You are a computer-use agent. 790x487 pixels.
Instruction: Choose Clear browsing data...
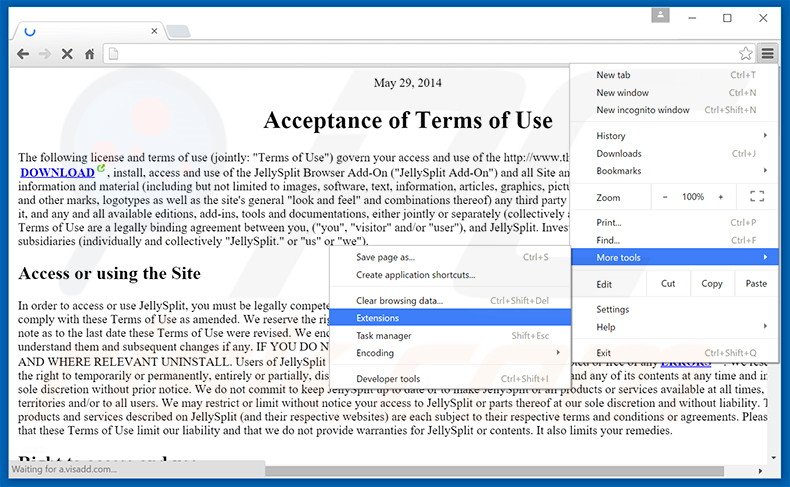pos(450,301)
